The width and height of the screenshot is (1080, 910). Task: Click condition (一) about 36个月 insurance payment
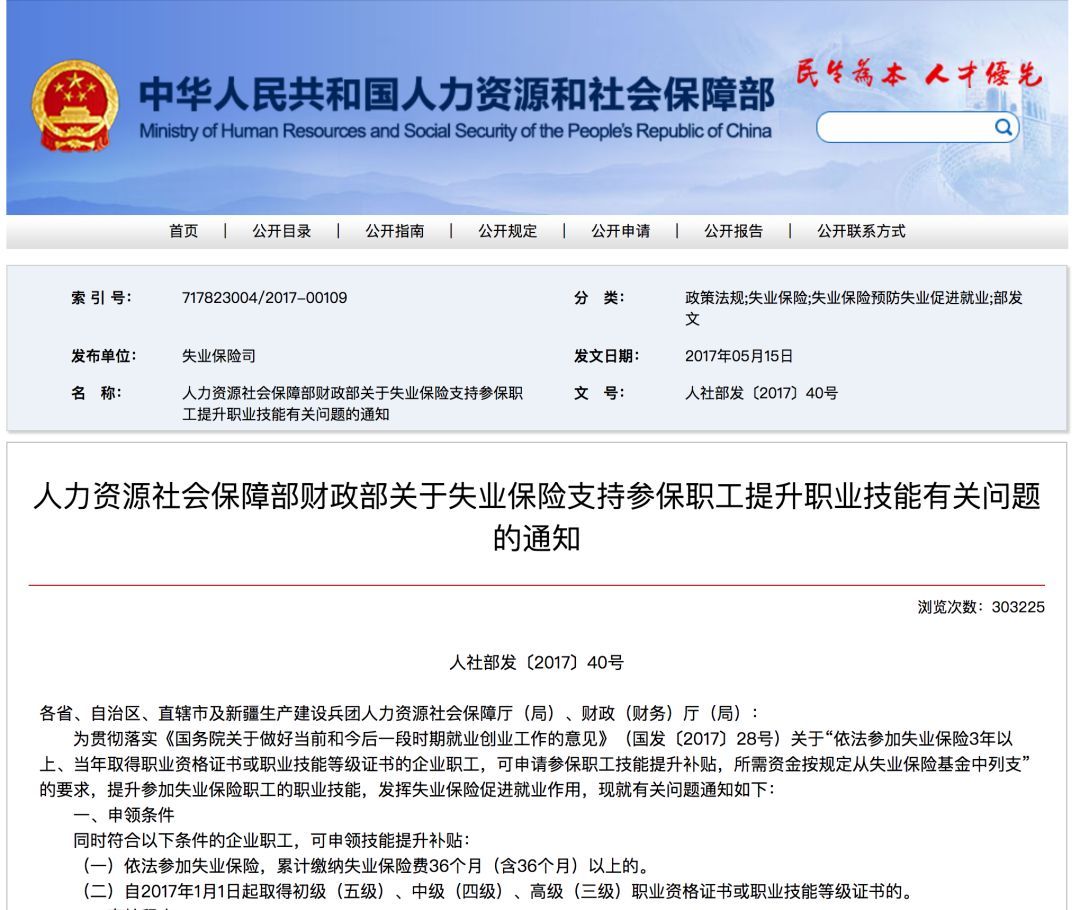(366, 866)
